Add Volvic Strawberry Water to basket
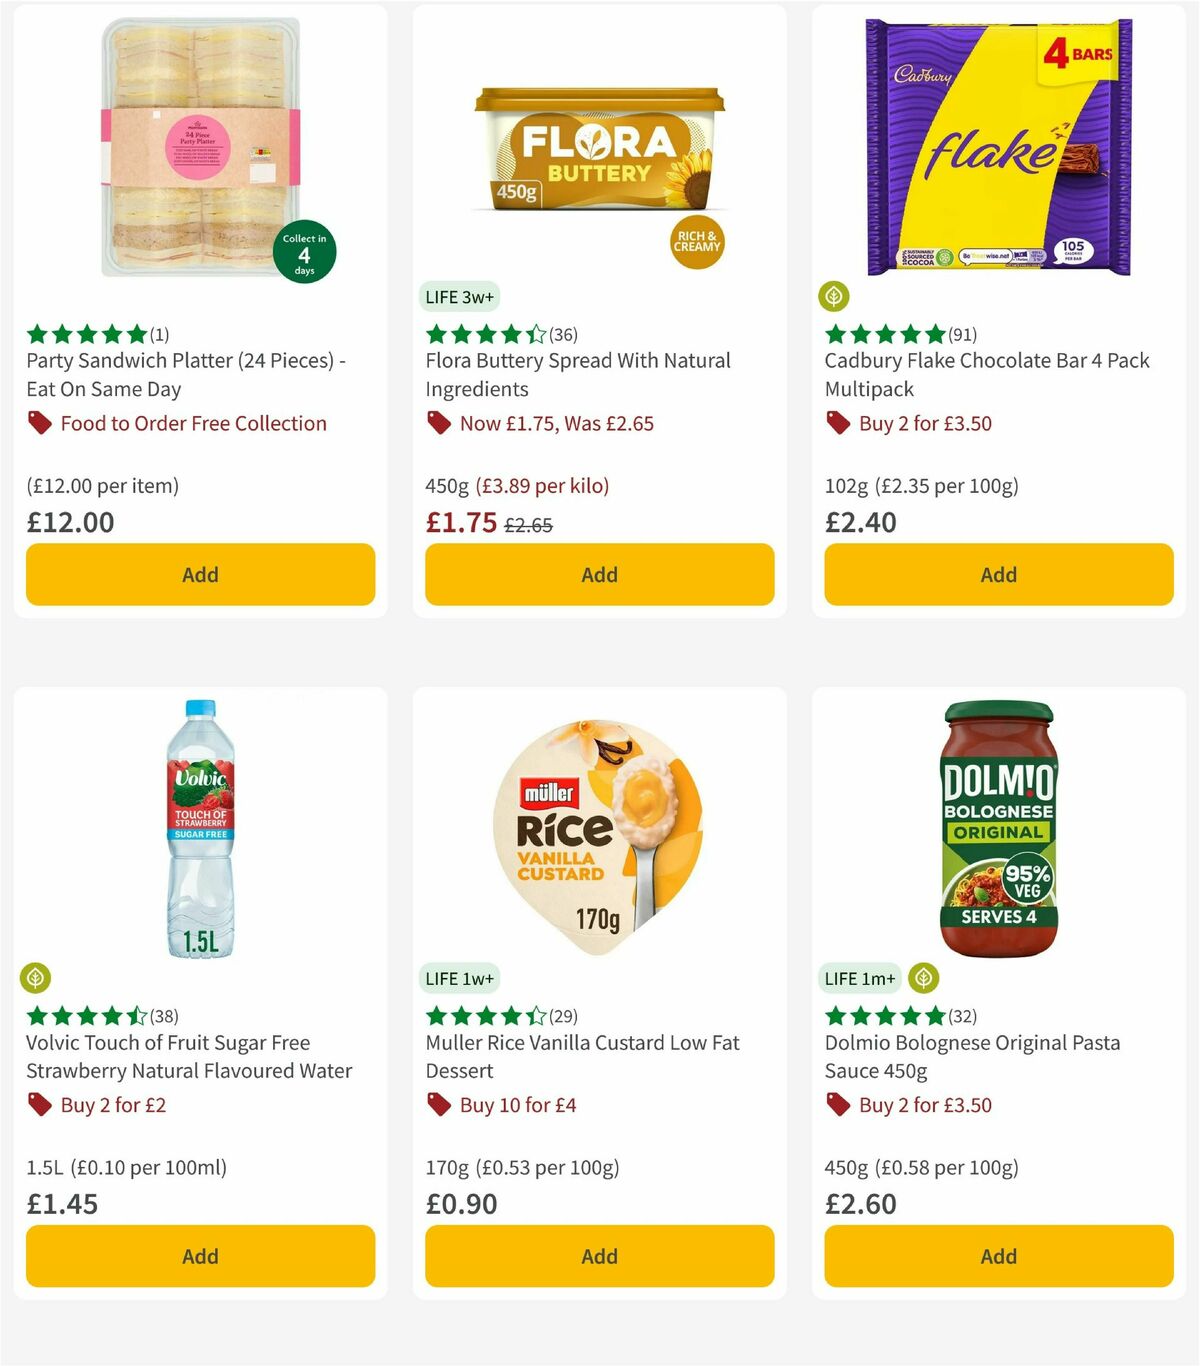Image resolution: width=1200 pixels, height=1366 pixels. 200,1256
